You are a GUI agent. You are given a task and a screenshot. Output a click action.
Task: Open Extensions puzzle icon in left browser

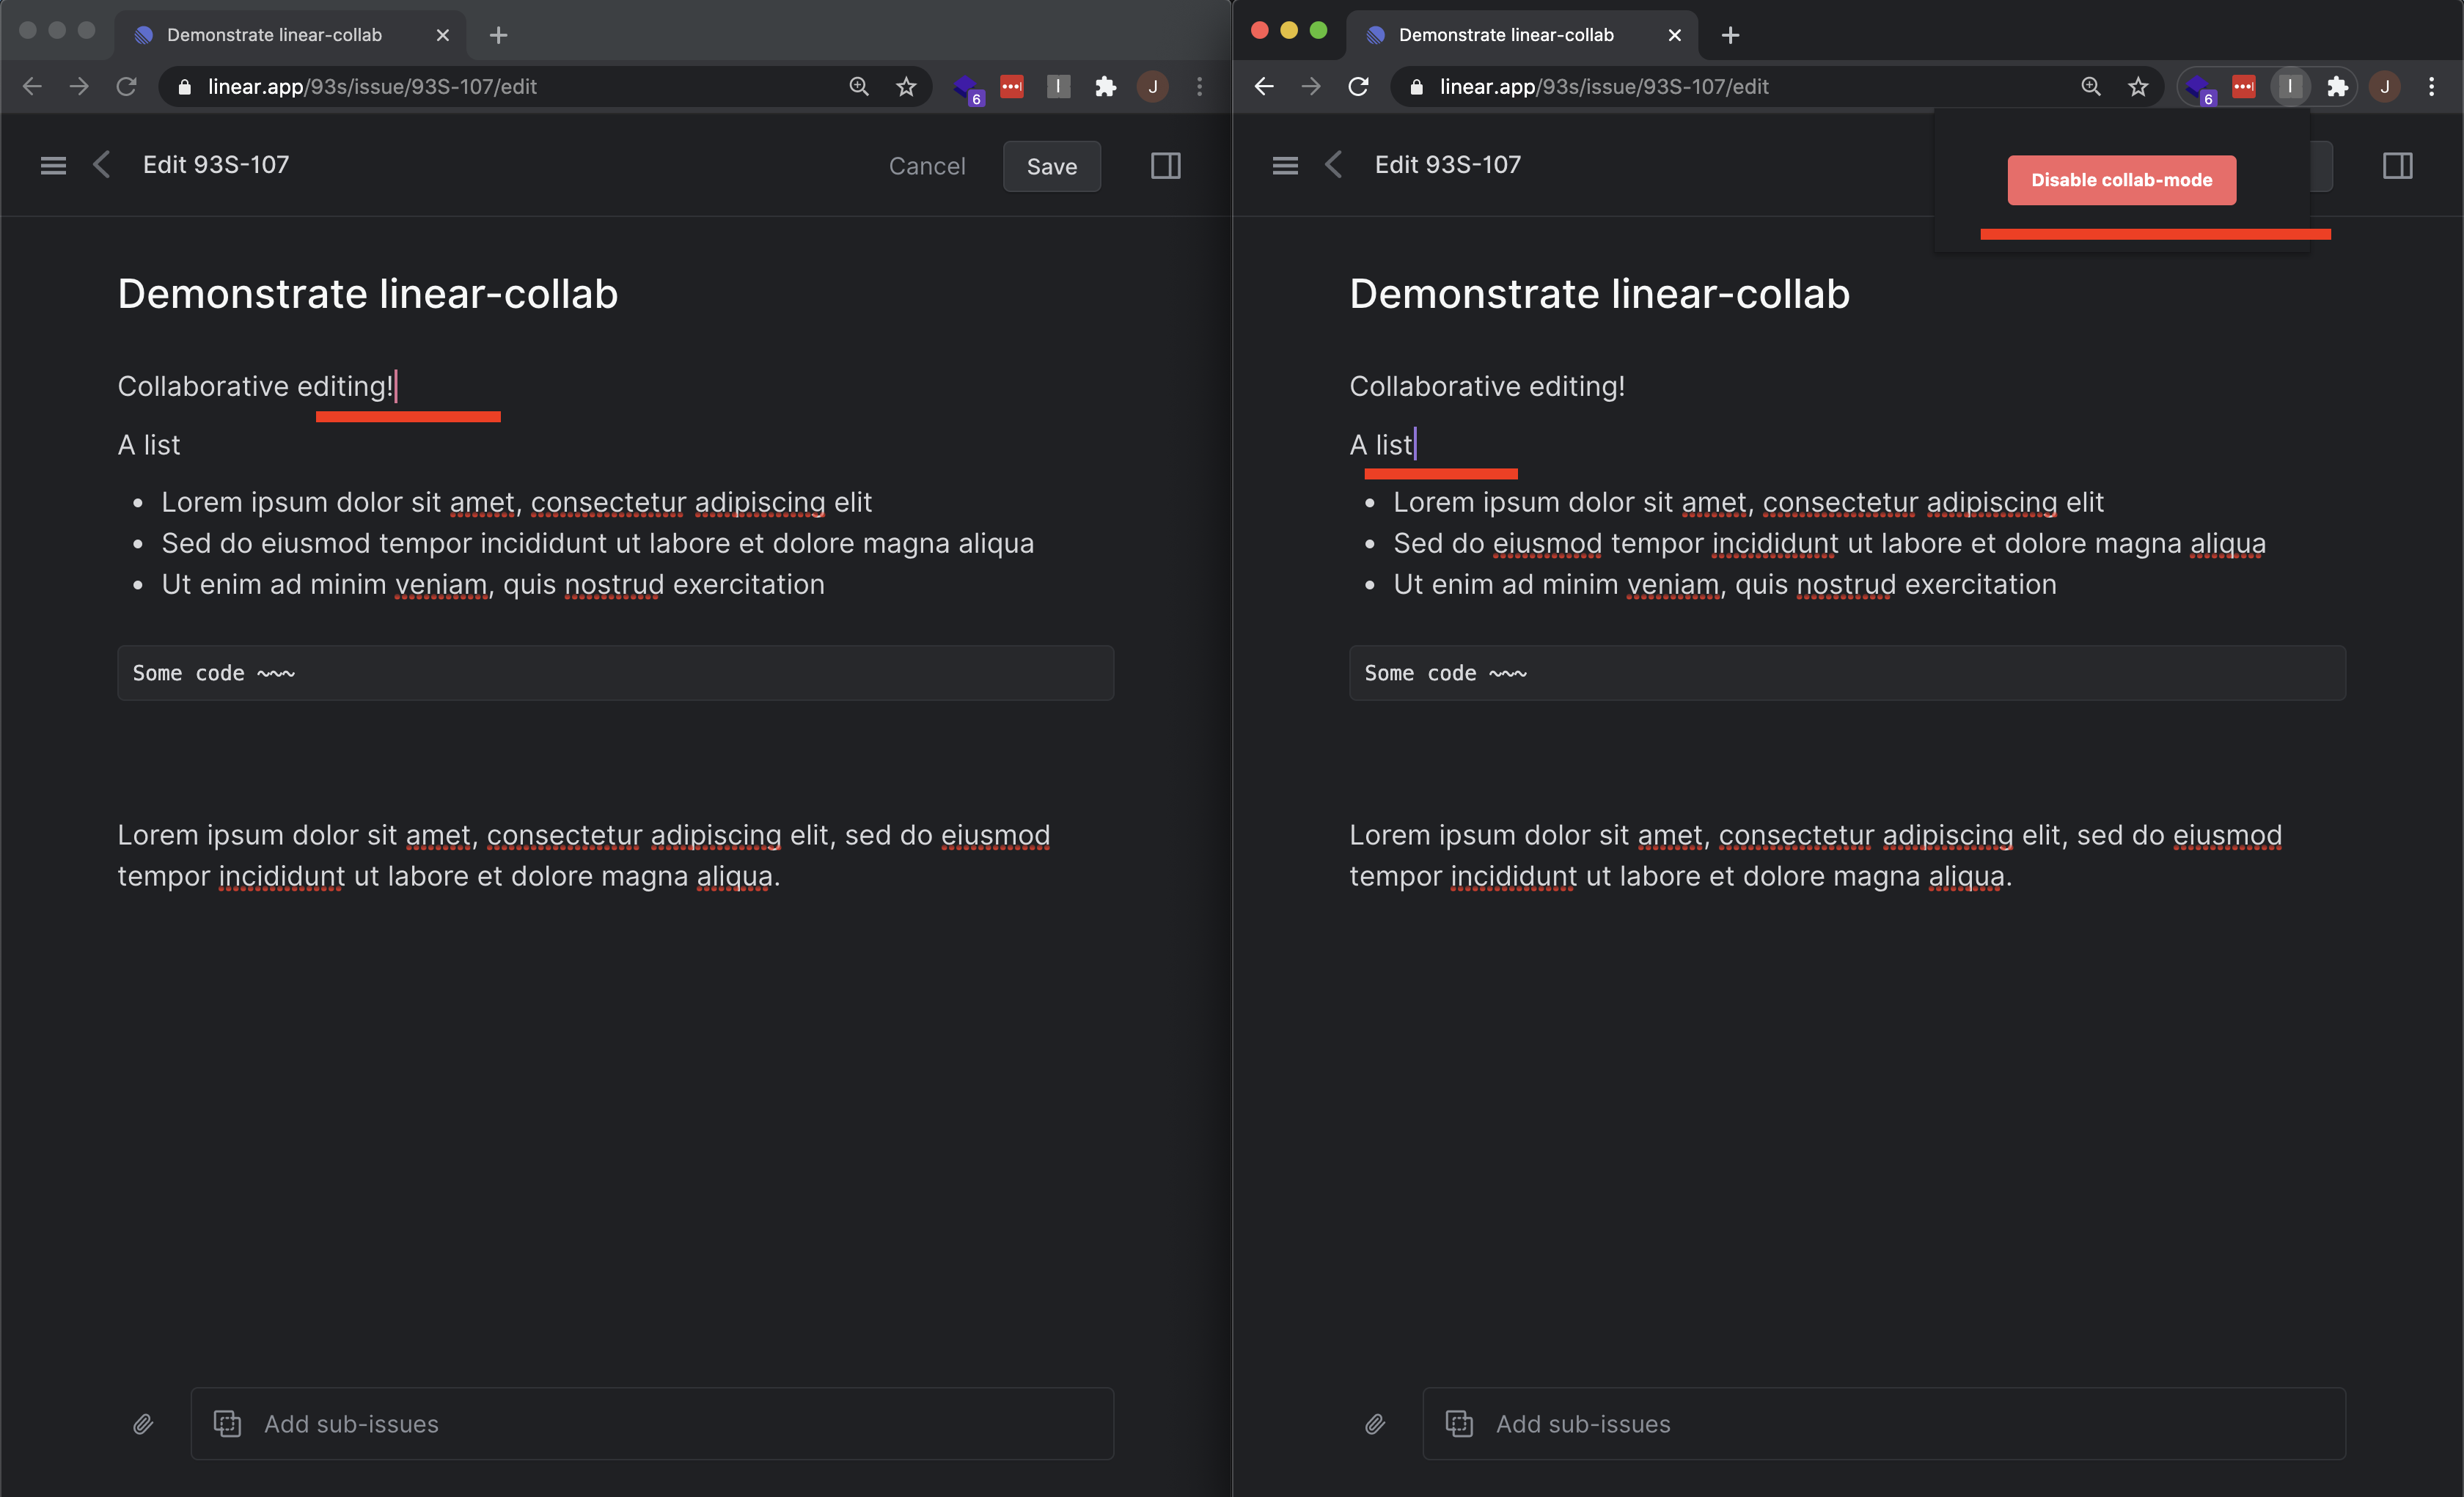coord(1105,86)
